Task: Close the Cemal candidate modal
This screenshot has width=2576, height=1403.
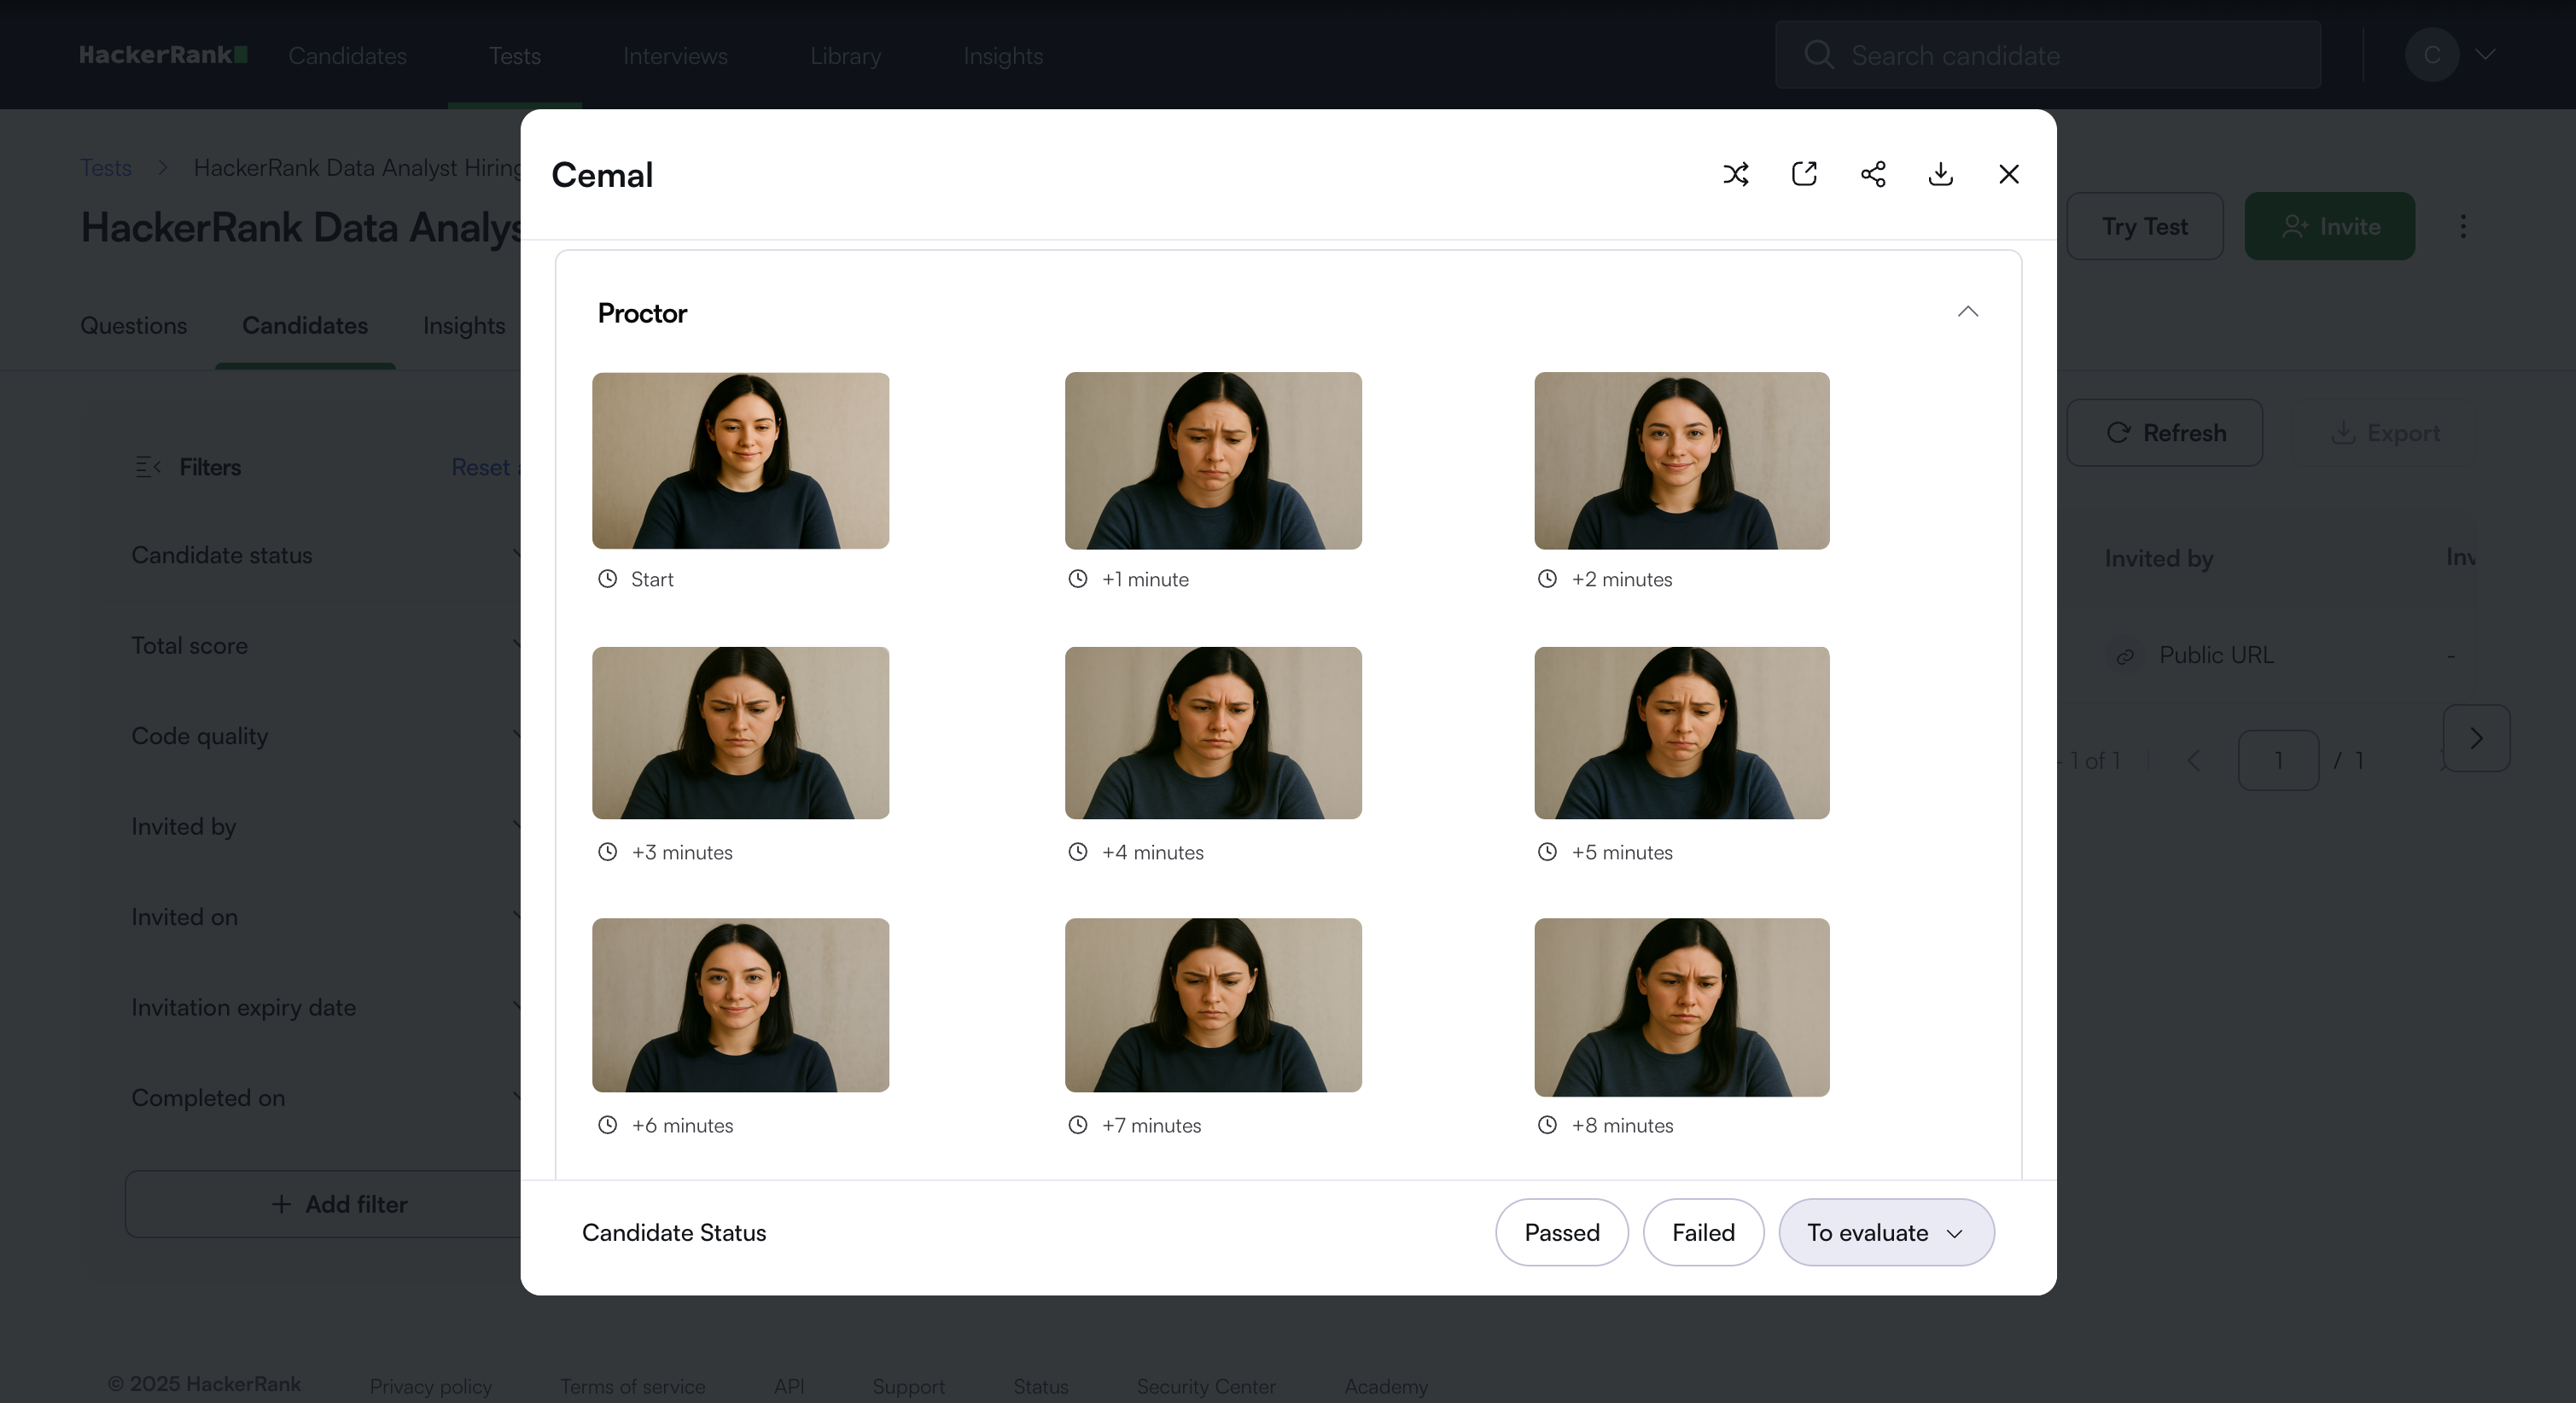Action: pyautogui.click(x=2009, y=174)
